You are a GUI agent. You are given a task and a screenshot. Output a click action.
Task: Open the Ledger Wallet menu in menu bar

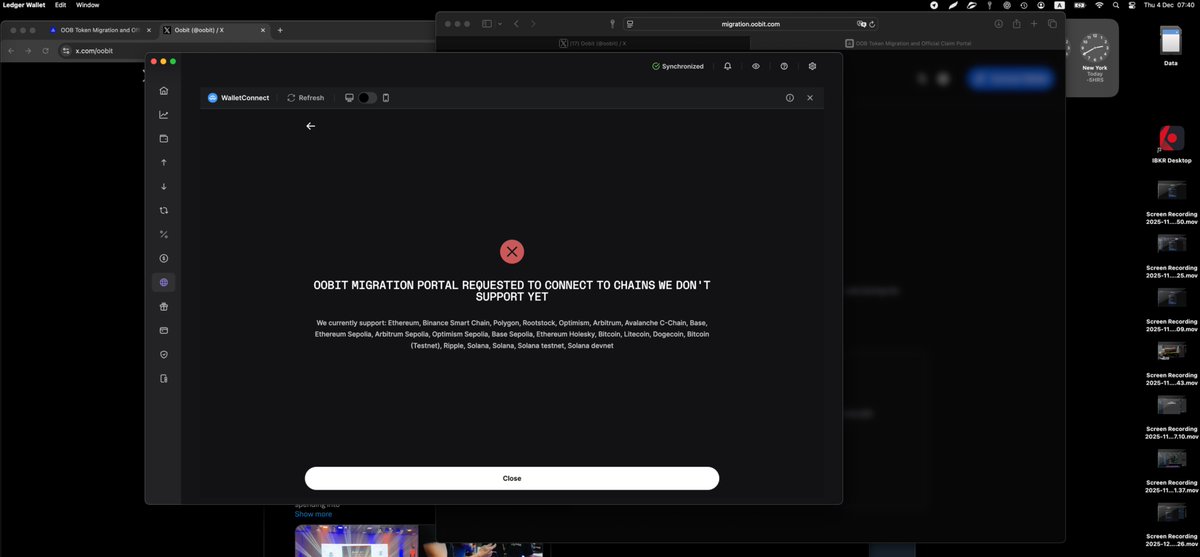[x=25, y=5]
